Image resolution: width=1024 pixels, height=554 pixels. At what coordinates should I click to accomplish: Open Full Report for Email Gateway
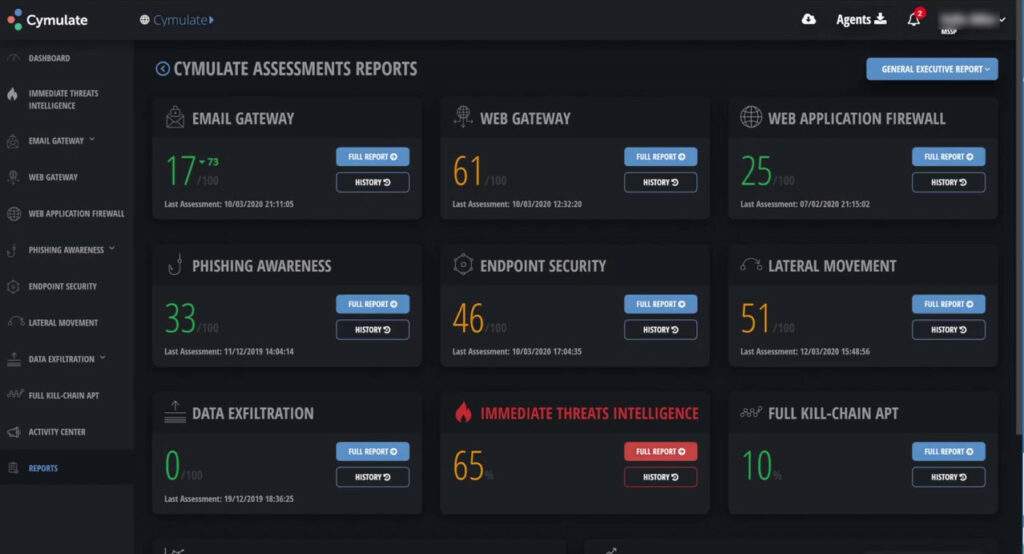click(372, 157)
